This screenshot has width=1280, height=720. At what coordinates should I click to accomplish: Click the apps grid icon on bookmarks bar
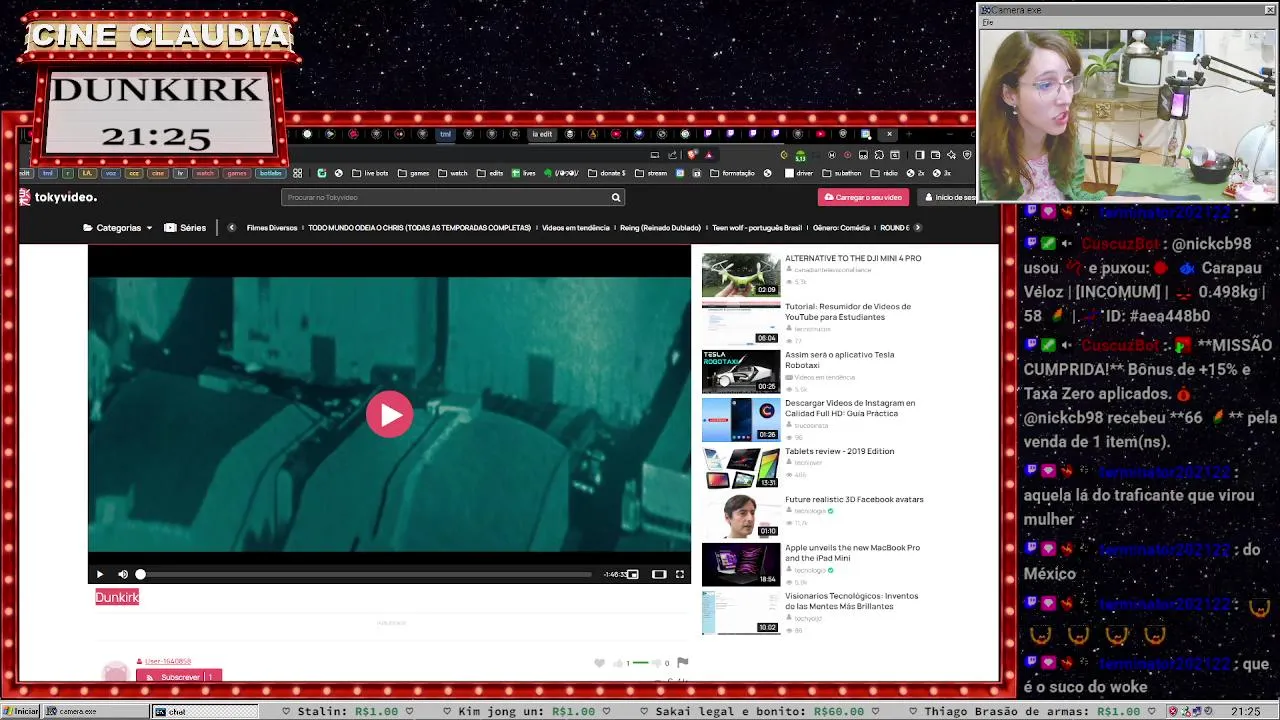[297, 173]
